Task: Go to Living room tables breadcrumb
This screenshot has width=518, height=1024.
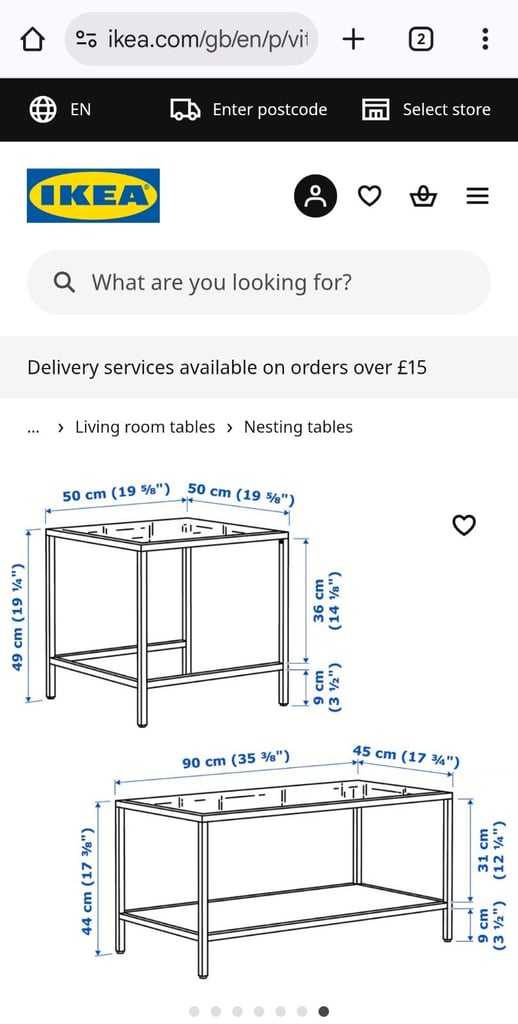Action: click(x=145, y=427)
